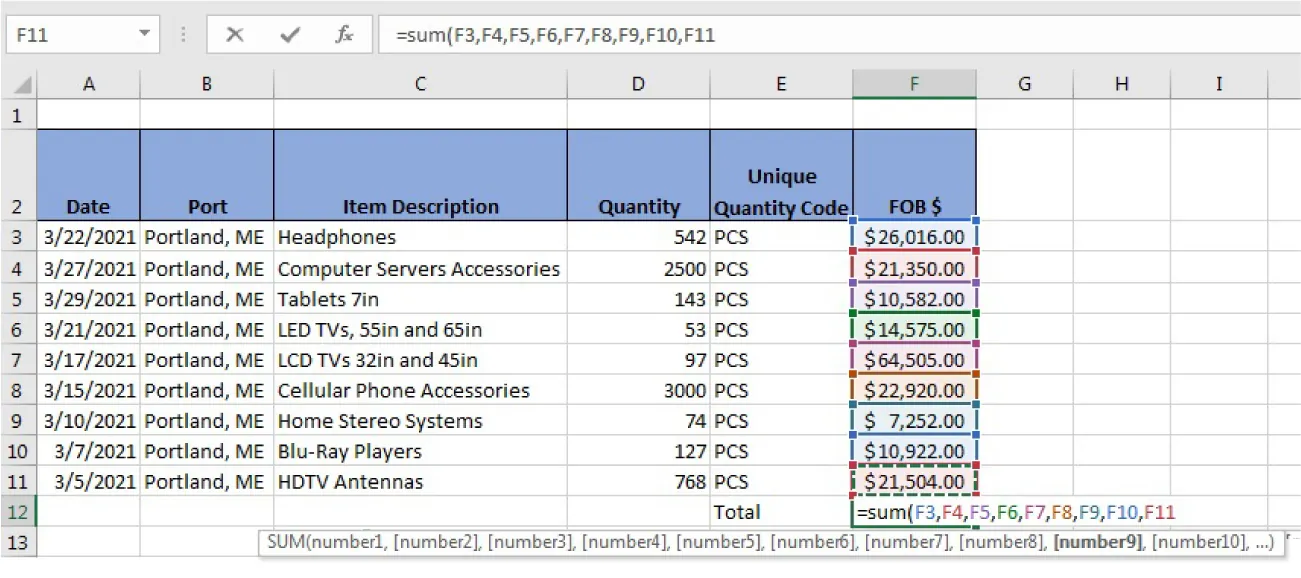Select row 12 header
The width and height of the screenshot is (1301, 578).
(19, 512)
